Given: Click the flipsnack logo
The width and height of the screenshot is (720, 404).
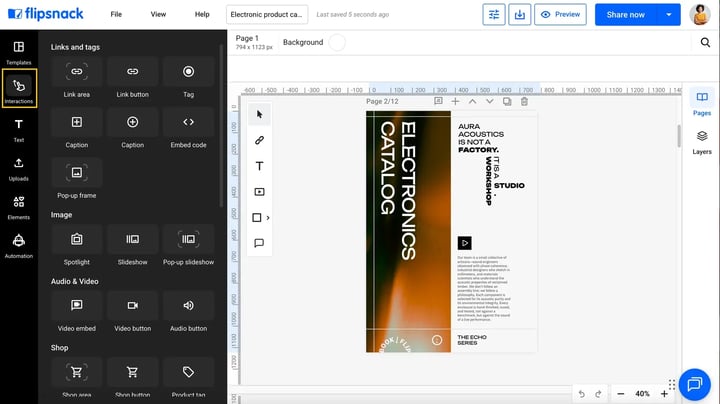Looking at the screenshot, I should [46, 14].
